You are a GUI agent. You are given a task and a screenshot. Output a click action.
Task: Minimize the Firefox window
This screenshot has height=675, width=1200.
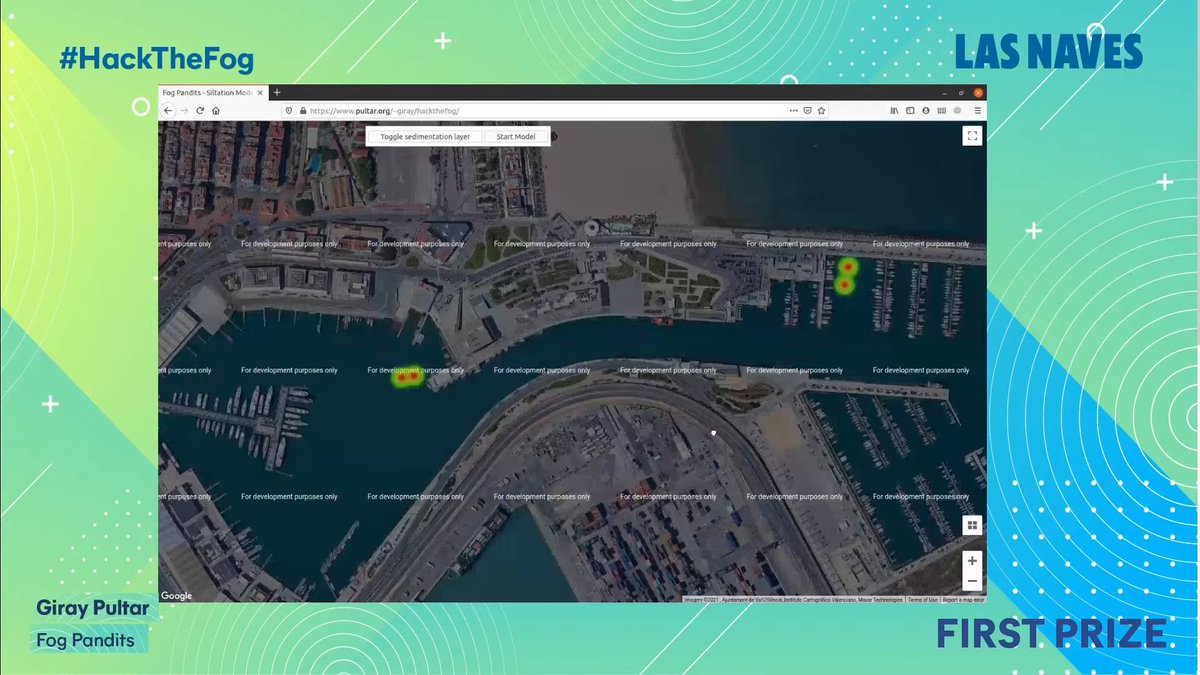[x=944, y=93]
